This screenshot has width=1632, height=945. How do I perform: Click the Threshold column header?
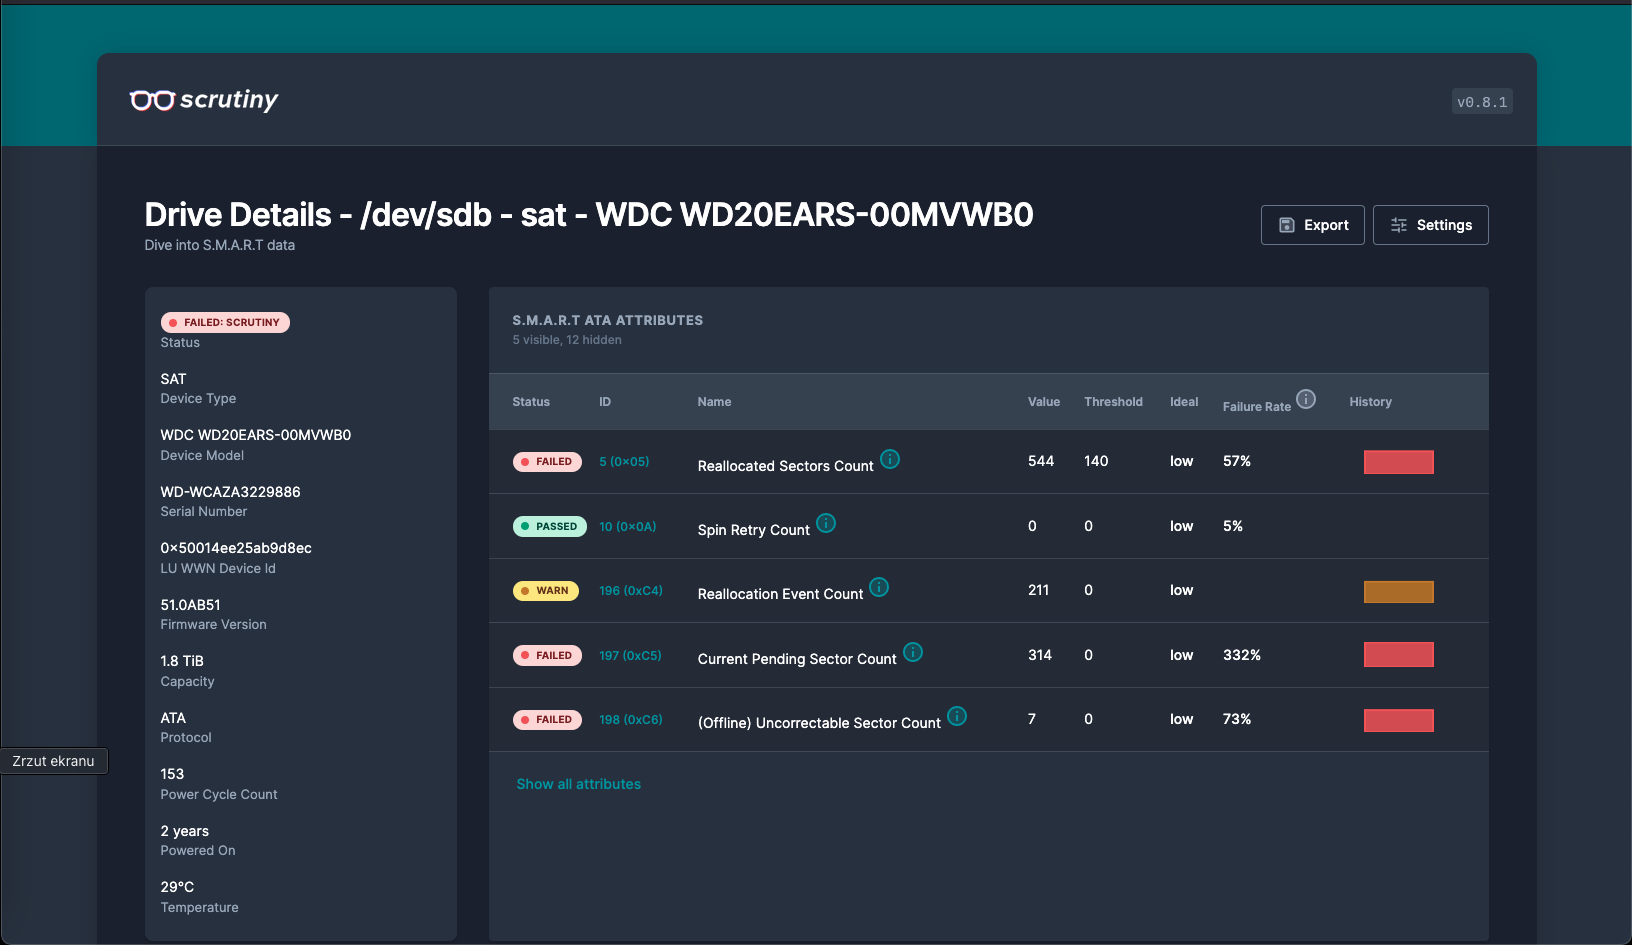click(1113, 402)
